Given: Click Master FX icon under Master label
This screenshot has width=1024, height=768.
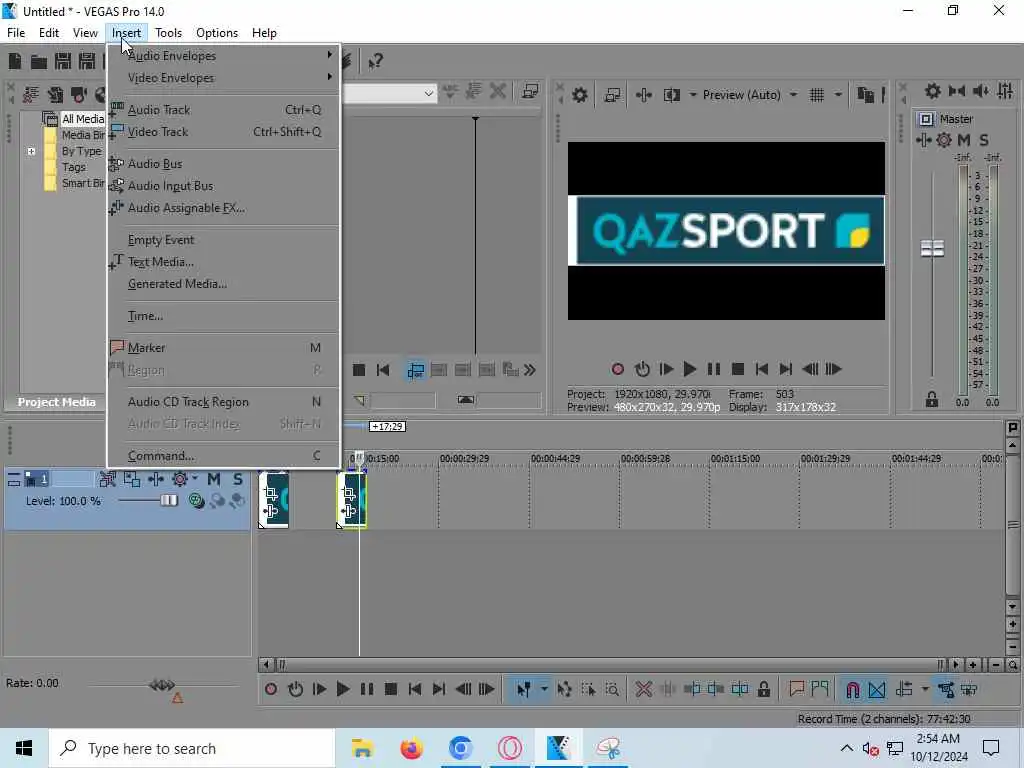Looking at the screenshot, I should pos(923,140).
